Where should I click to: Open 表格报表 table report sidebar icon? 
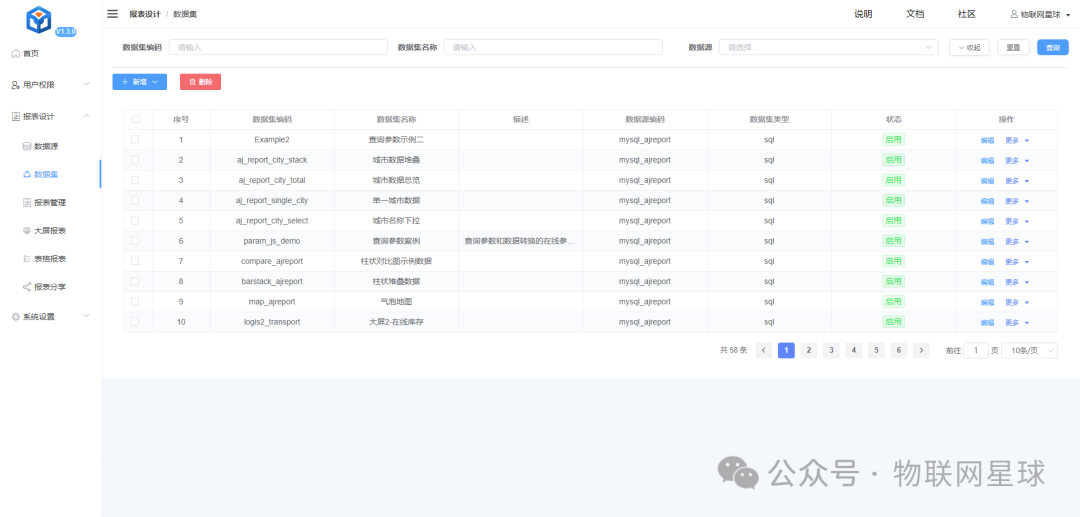click(27, 258)
